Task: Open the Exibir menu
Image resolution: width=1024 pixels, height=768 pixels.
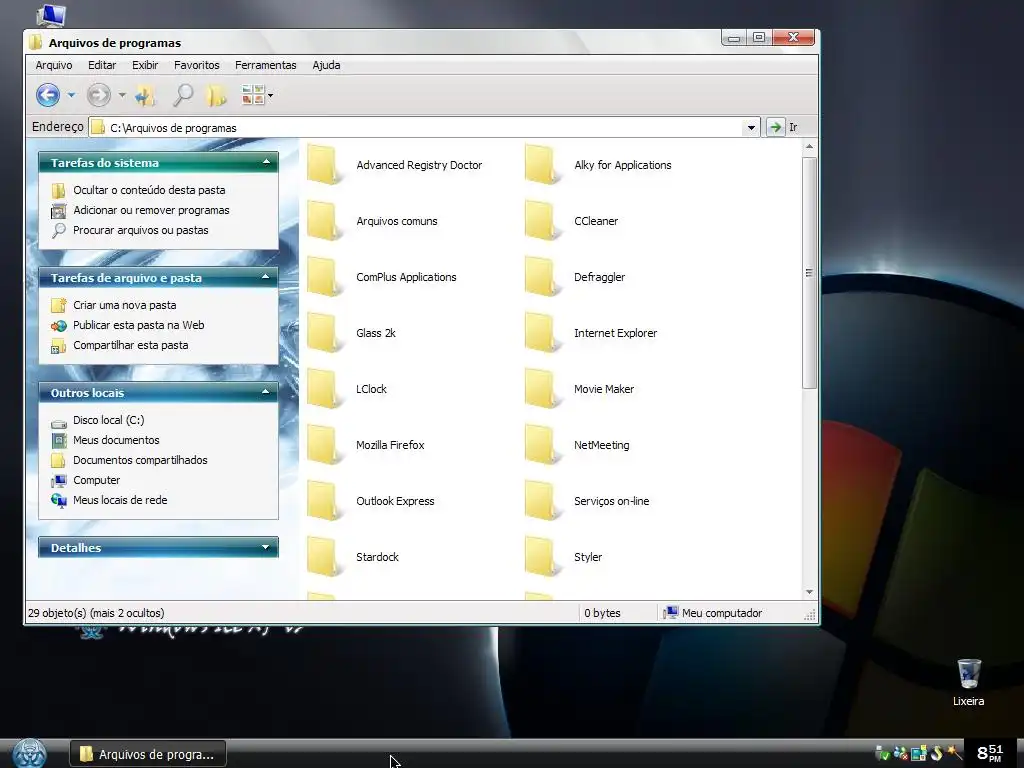Action: tap(145, 65)
